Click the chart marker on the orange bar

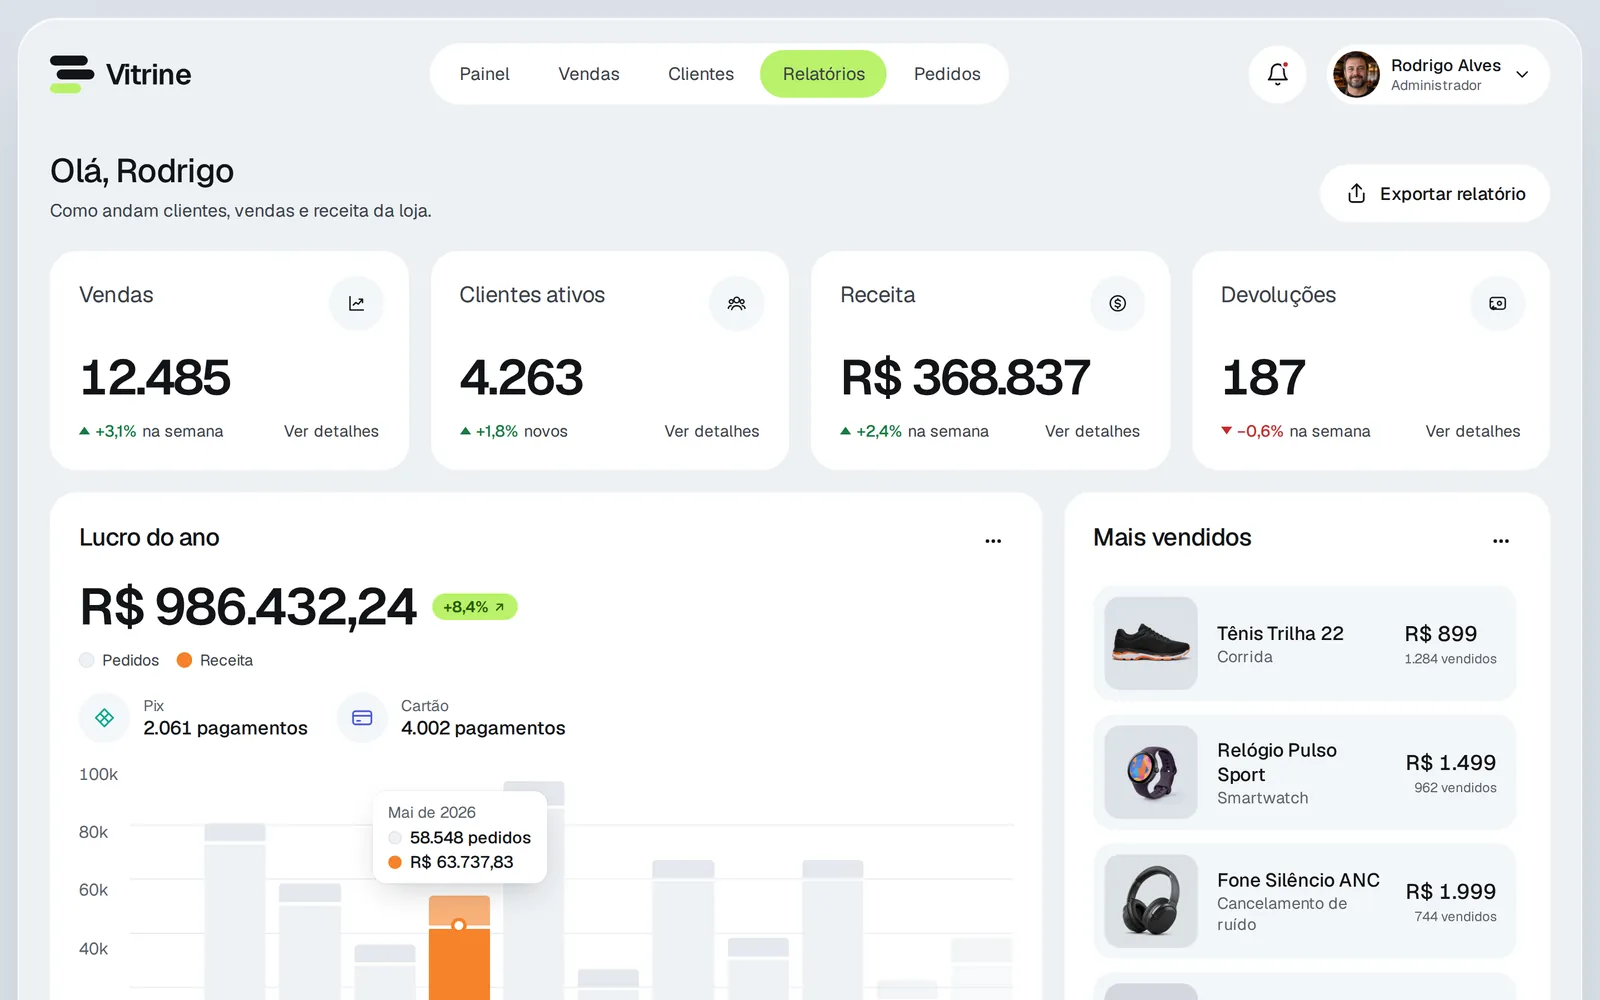pyautogui.click(x=459, y=925)
